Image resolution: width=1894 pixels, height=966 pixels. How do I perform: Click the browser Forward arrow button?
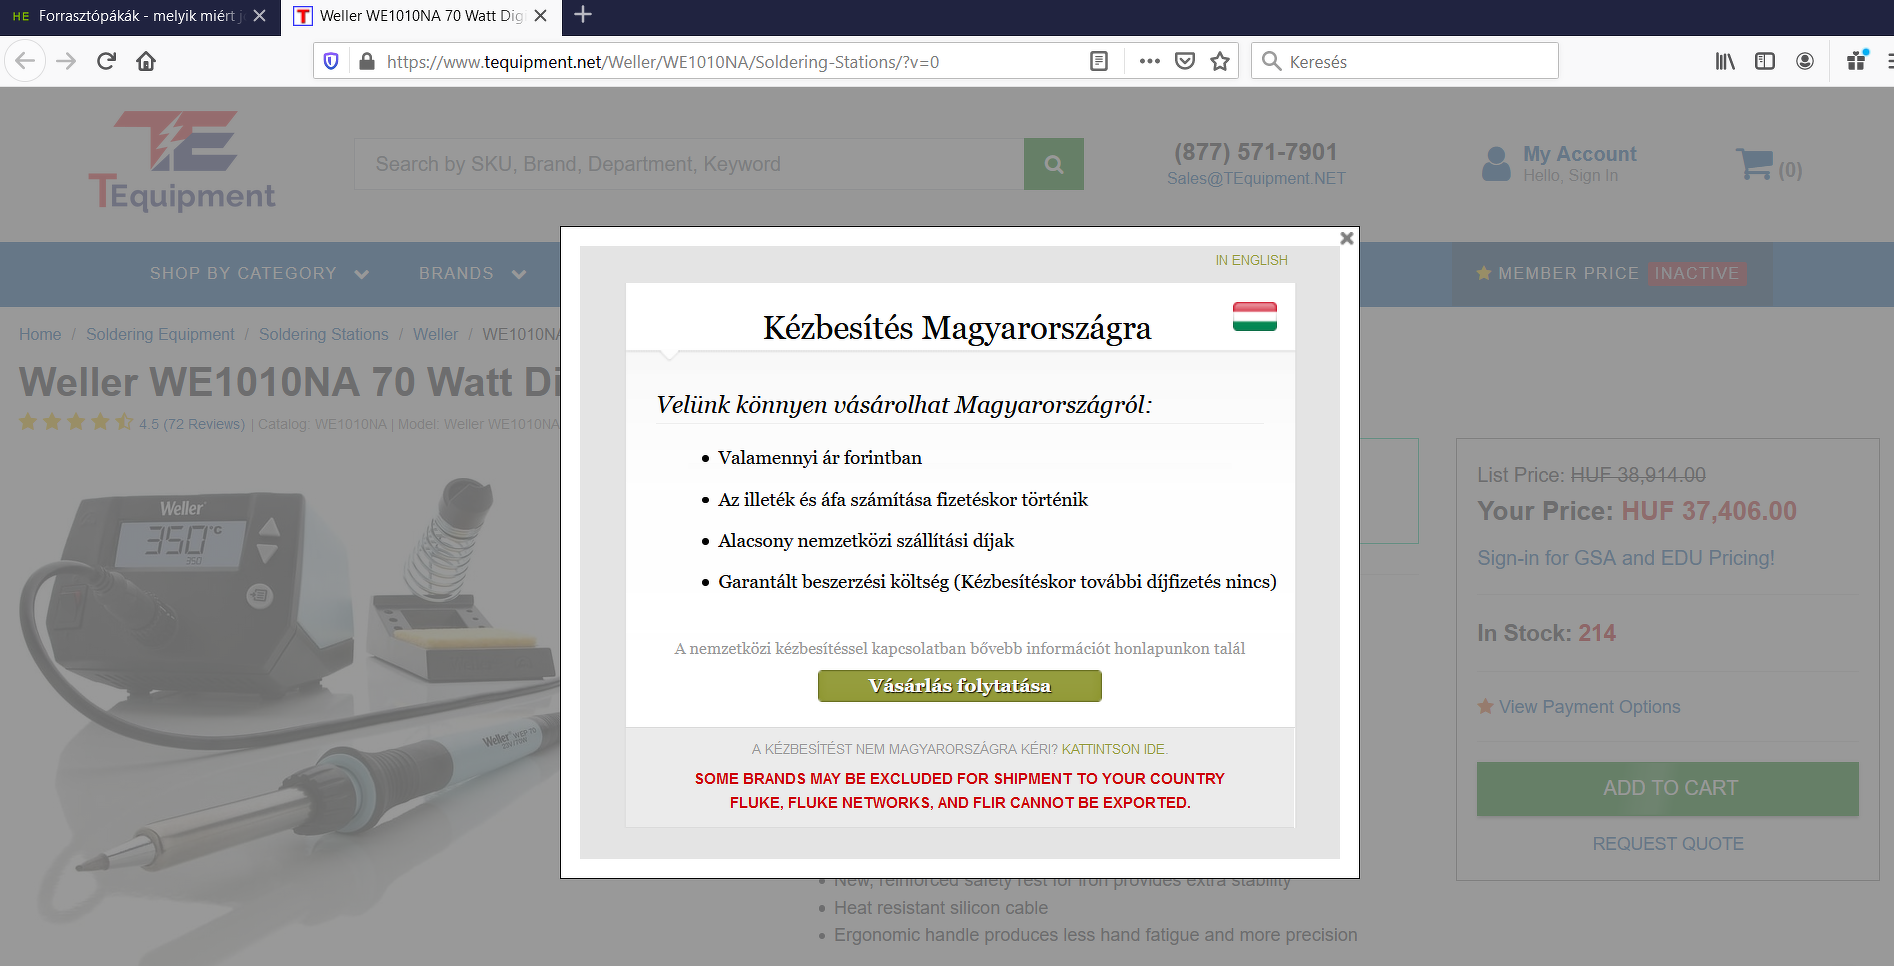point(66,61)
